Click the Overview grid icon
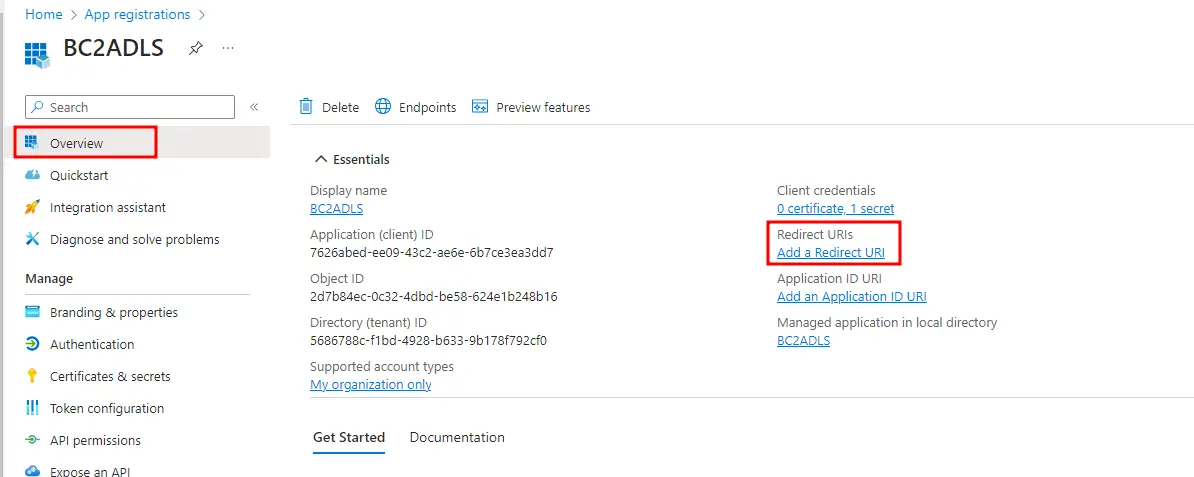Viewport: 1194px width, 477px height. 31,142
